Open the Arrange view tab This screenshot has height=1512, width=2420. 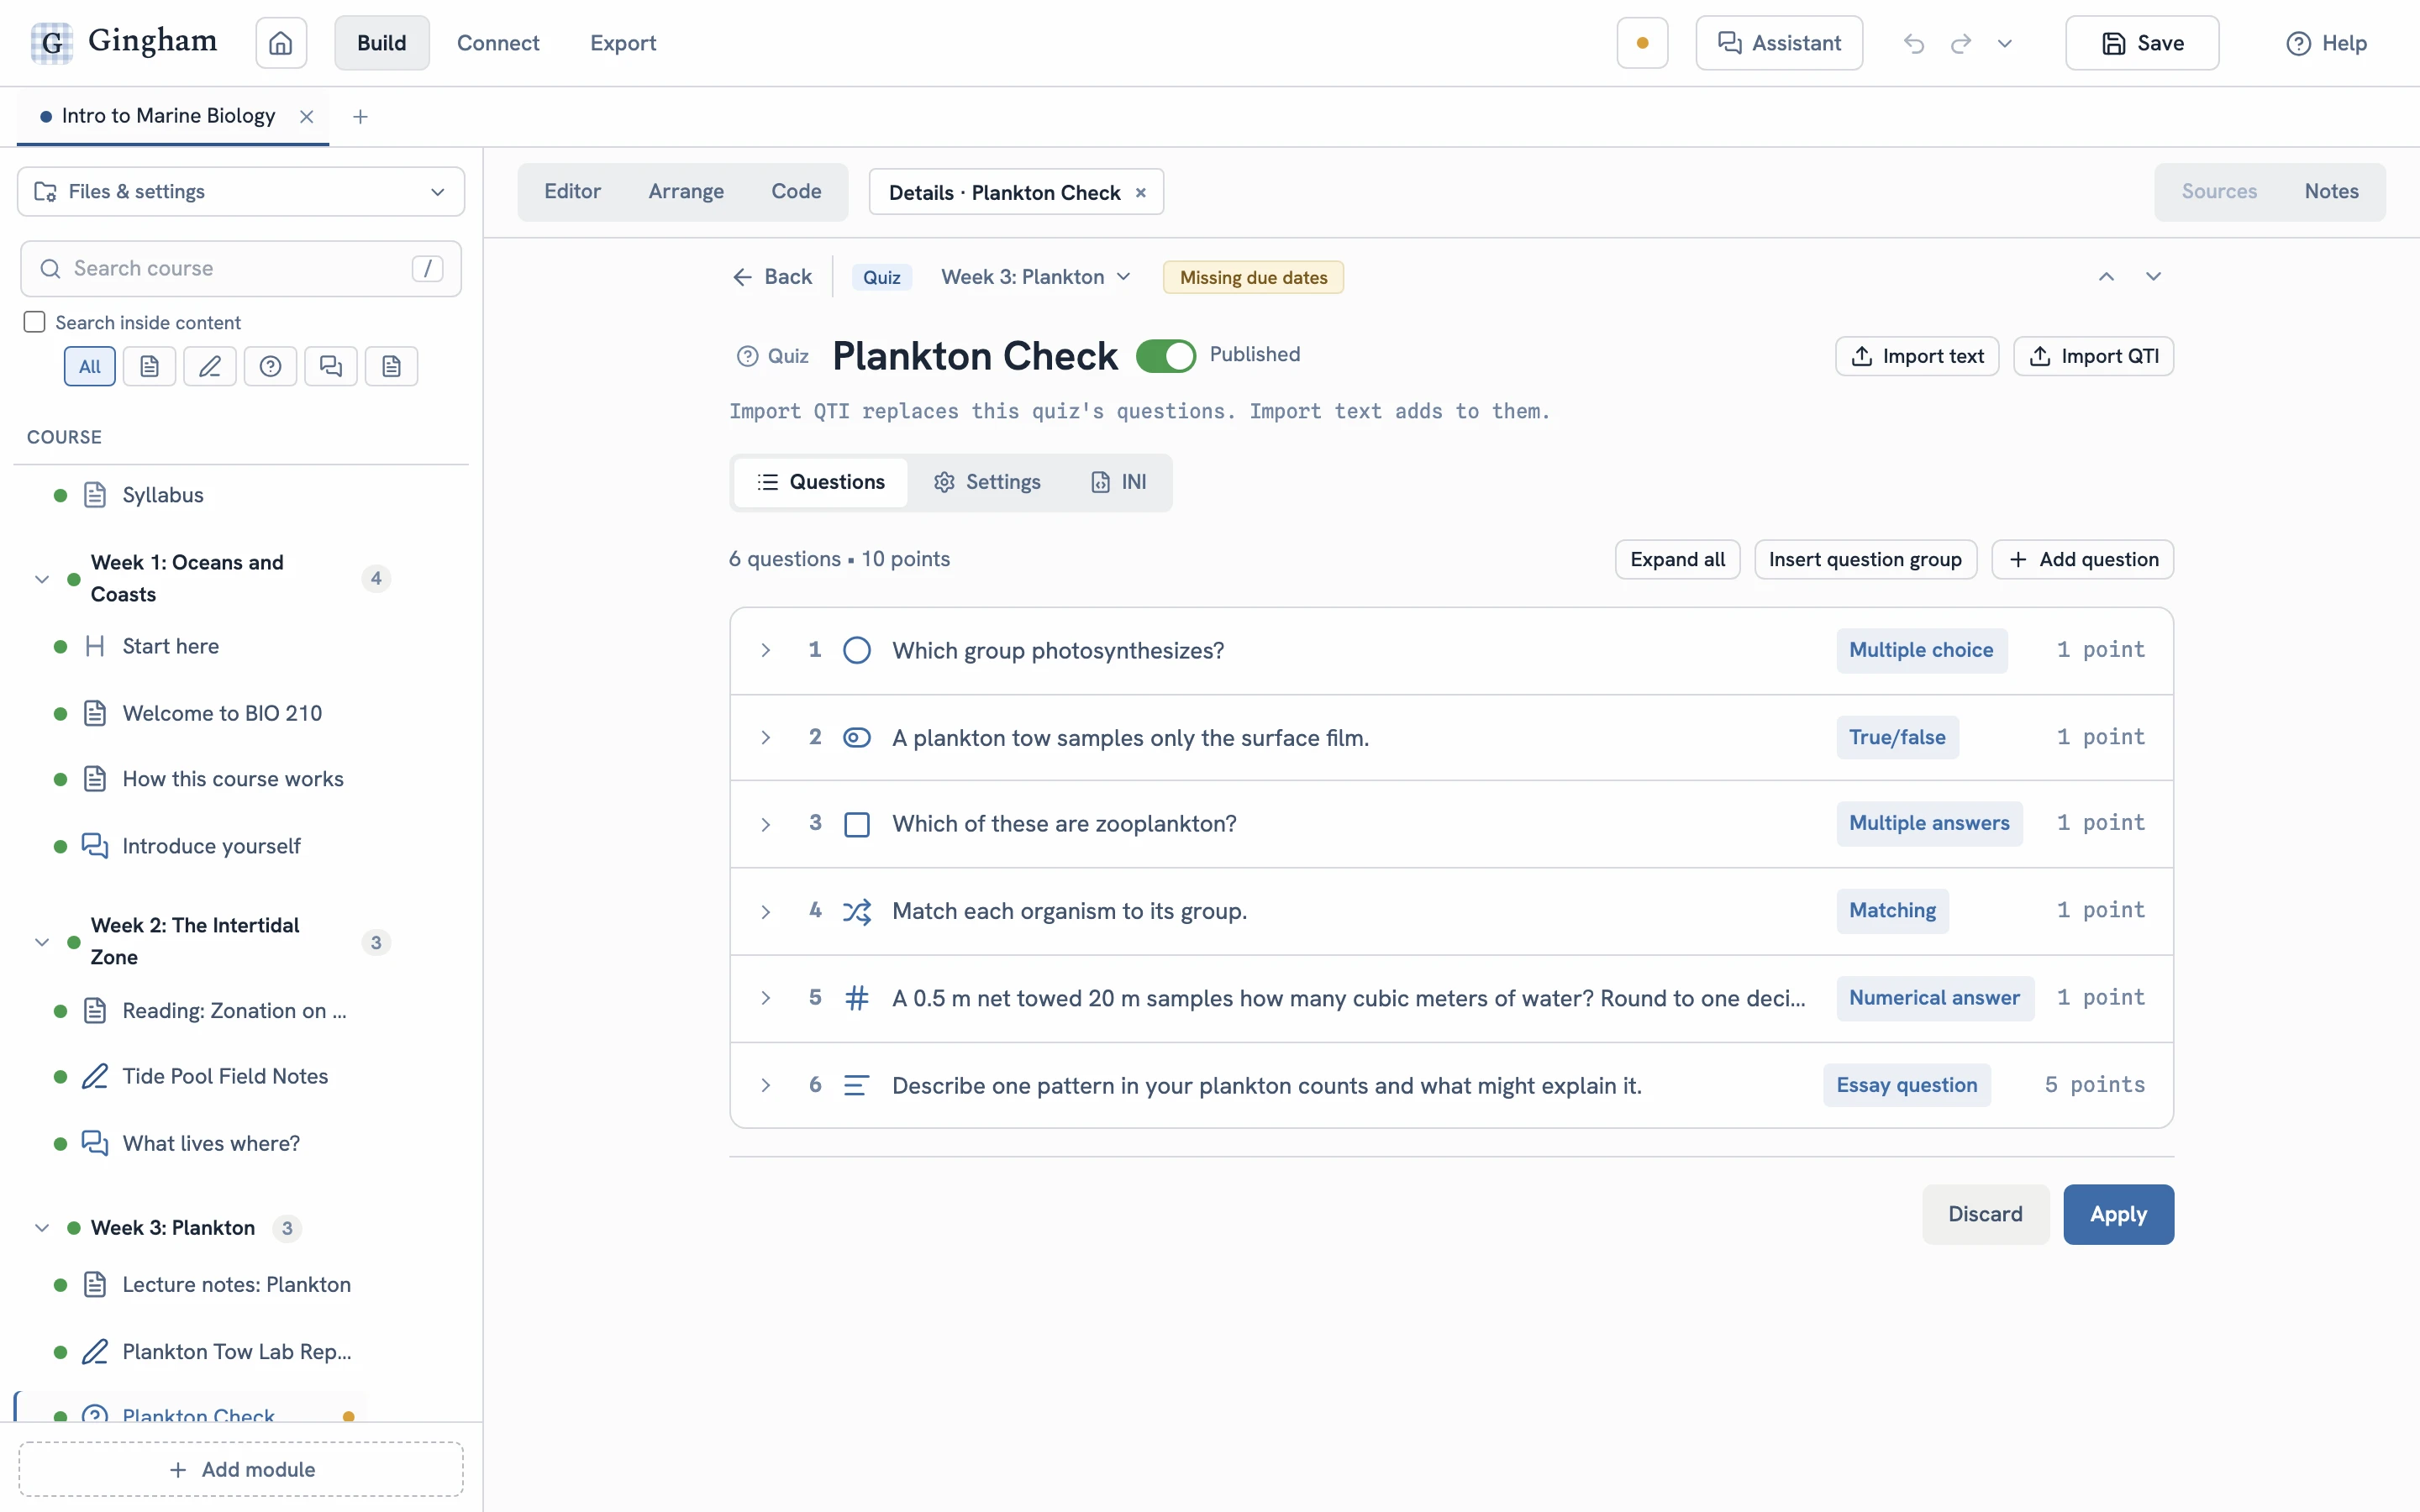click(x=686, y=192)
